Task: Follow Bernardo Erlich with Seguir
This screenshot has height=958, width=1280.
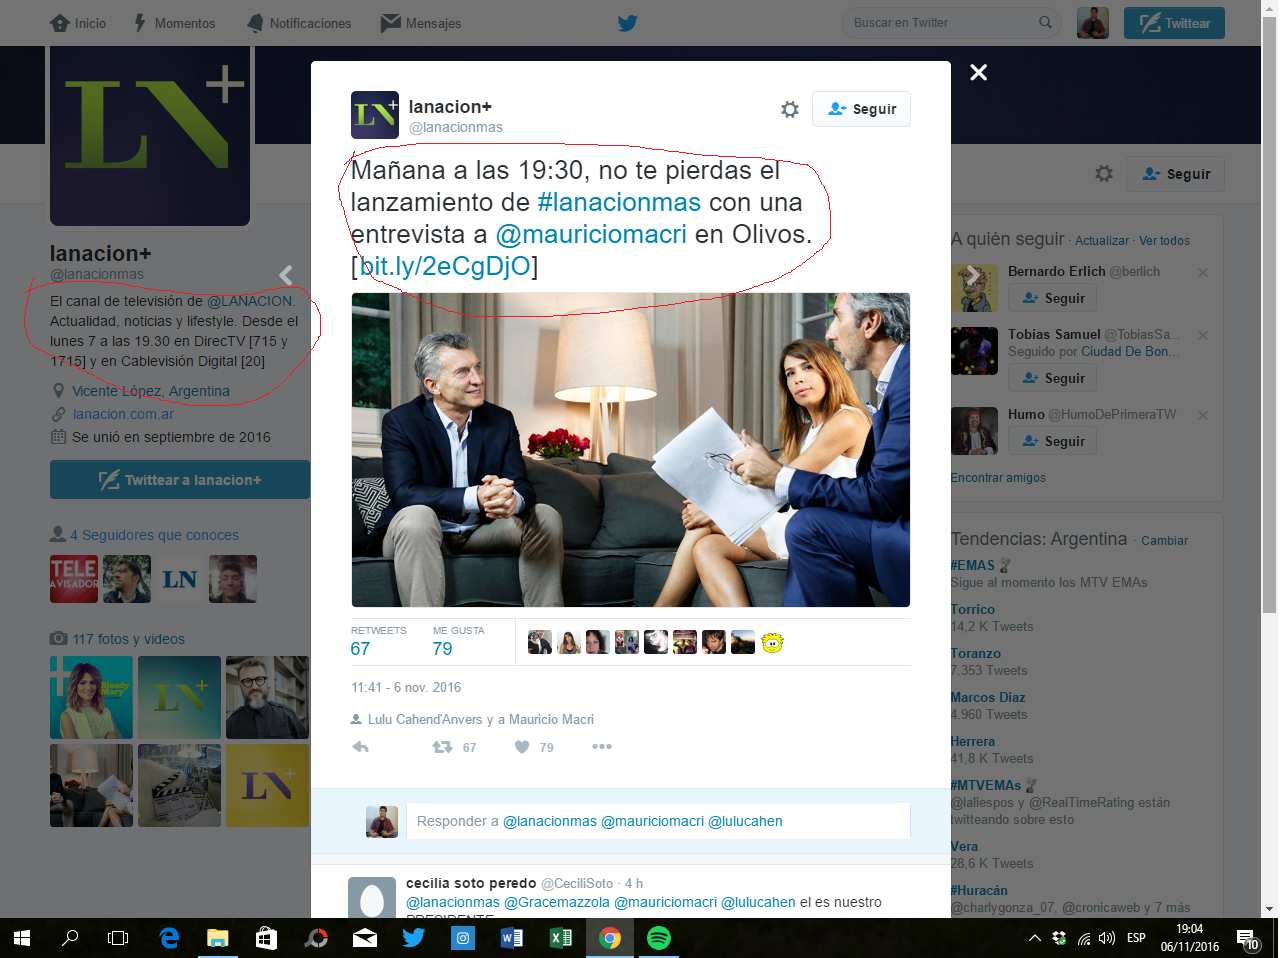Action: click(1053, 298)
